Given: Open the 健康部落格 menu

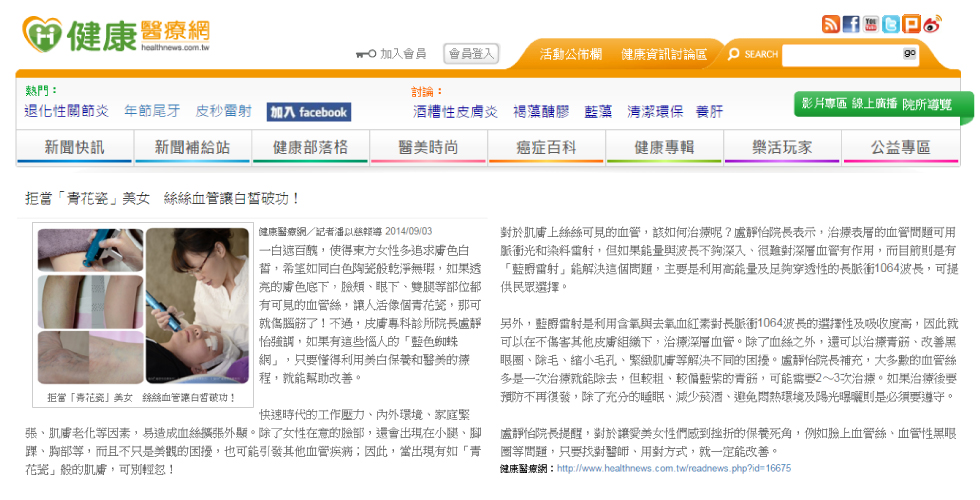Looking at the screenshot, I should pos(310,148).
